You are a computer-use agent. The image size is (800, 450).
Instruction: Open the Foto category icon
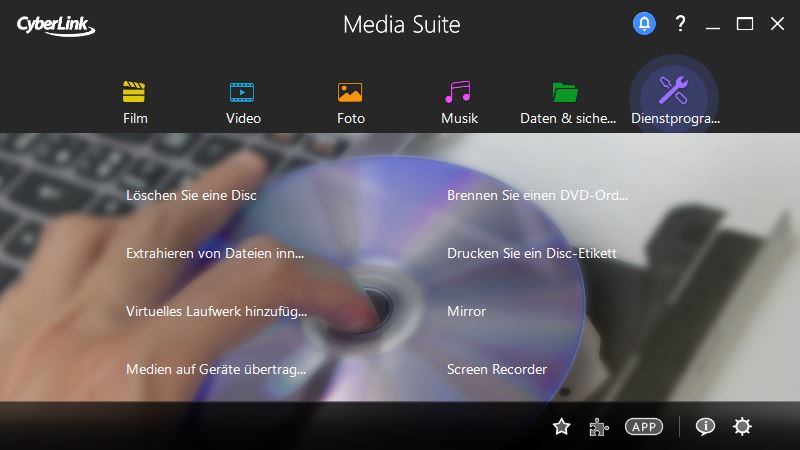(350, 93)
